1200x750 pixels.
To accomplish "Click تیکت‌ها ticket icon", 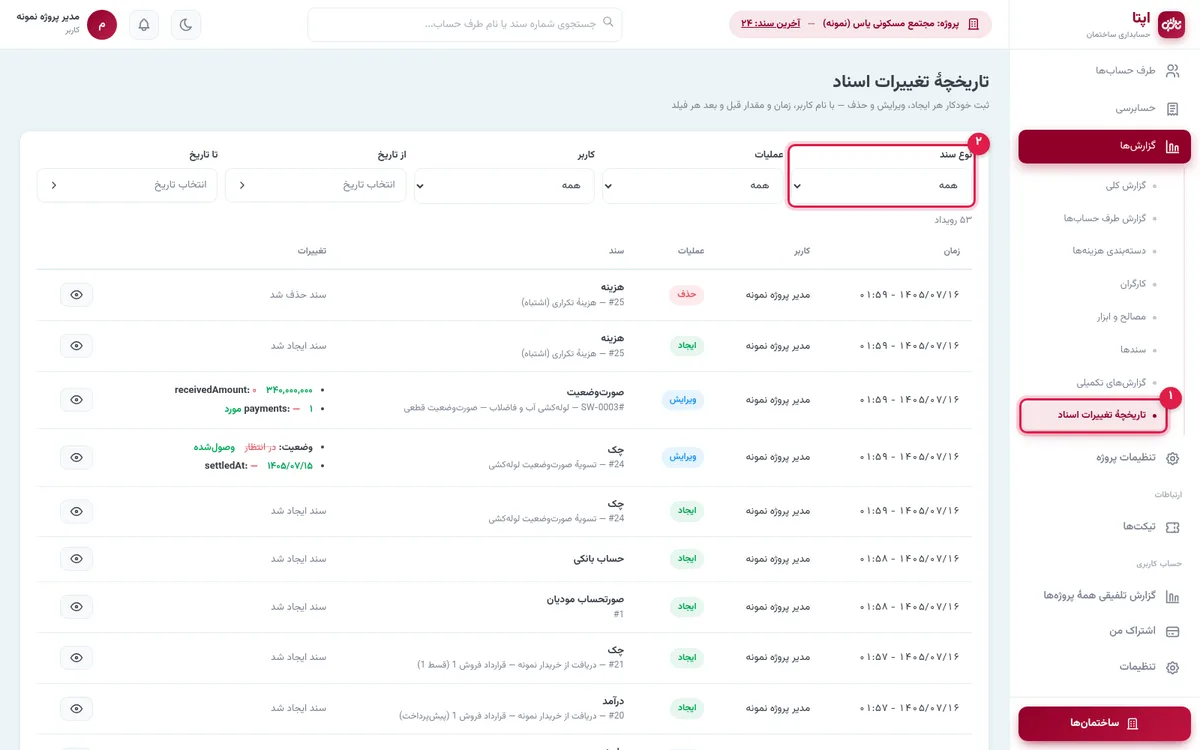I will (x=1173, y=526).
